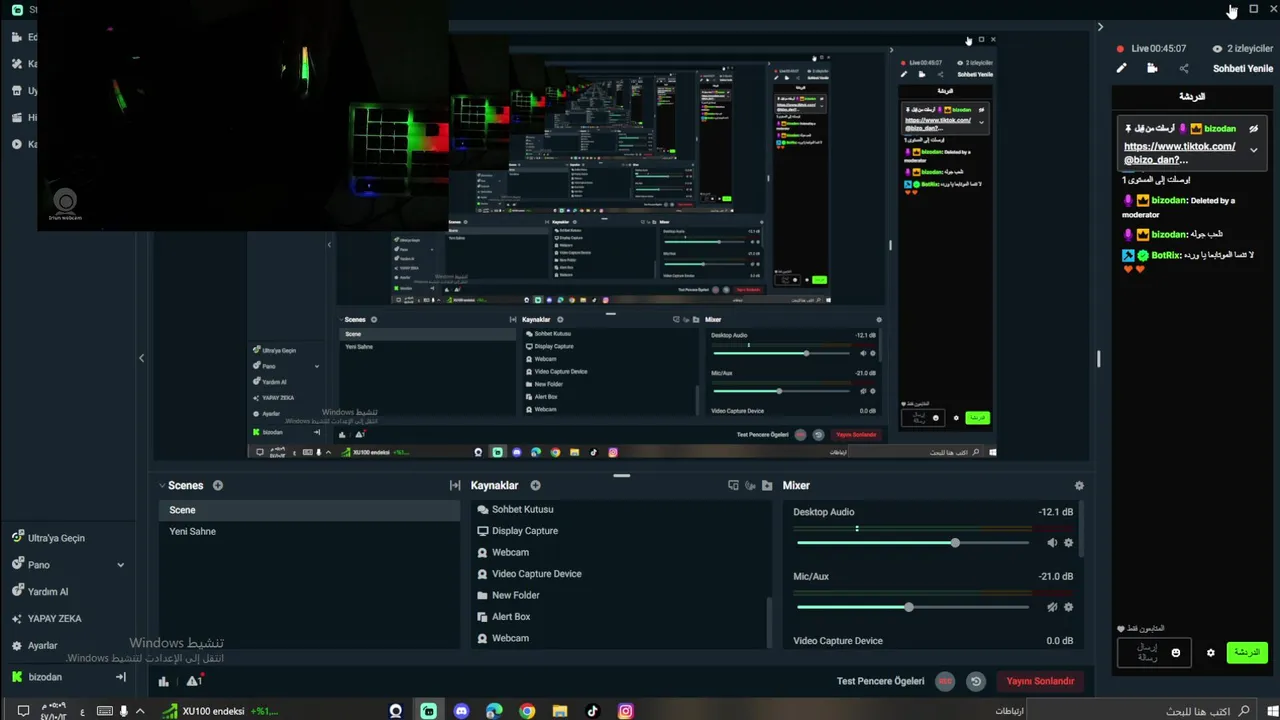1280x720 pixels.
Task: Adjust the Mic/Aux volume slider
Action: pyautogui.click(x=913, y=607)
